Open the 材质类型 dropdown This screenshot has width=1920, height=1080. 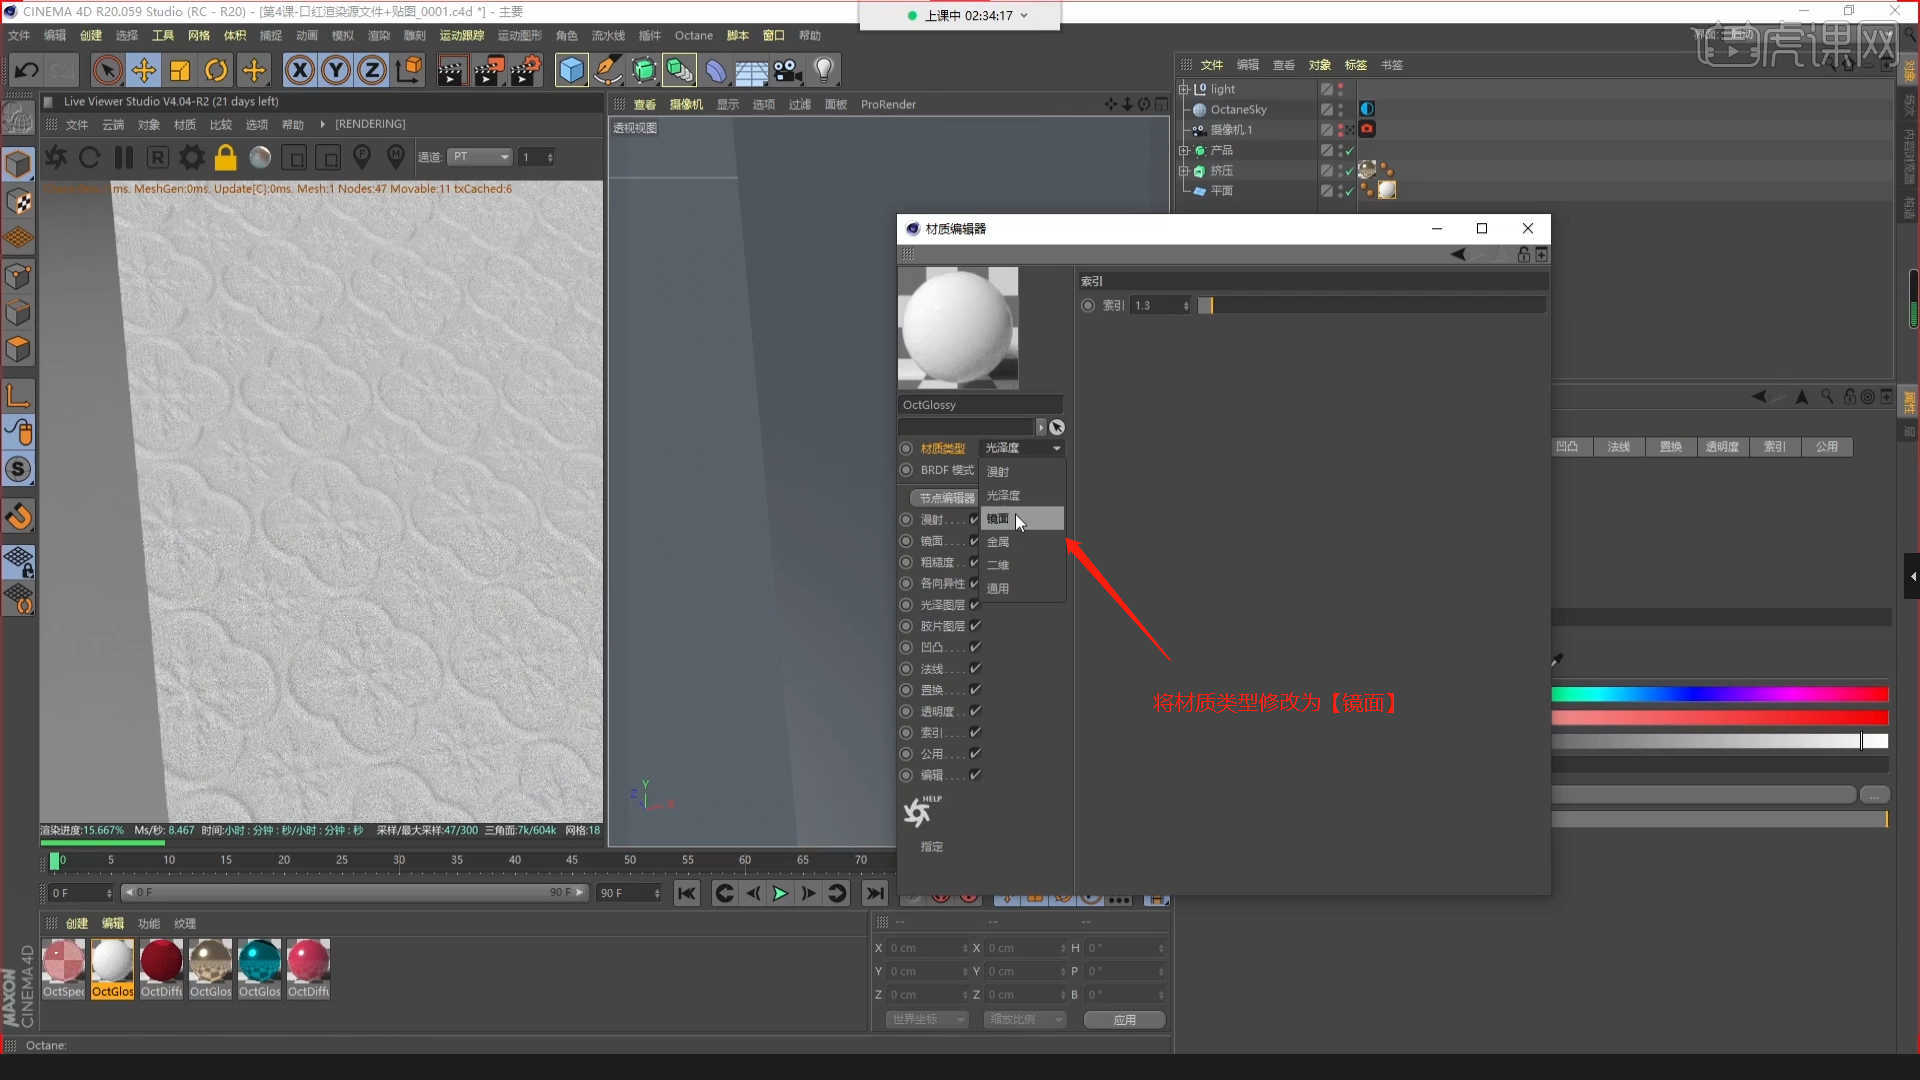pos(1022,448)
